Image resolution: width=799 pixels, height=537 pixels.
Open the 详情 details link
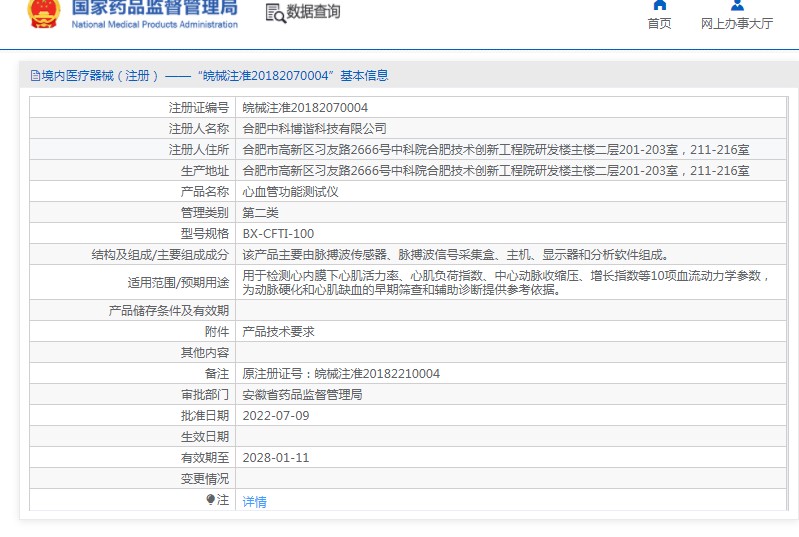pyautogui.click(x=254, y=502)
